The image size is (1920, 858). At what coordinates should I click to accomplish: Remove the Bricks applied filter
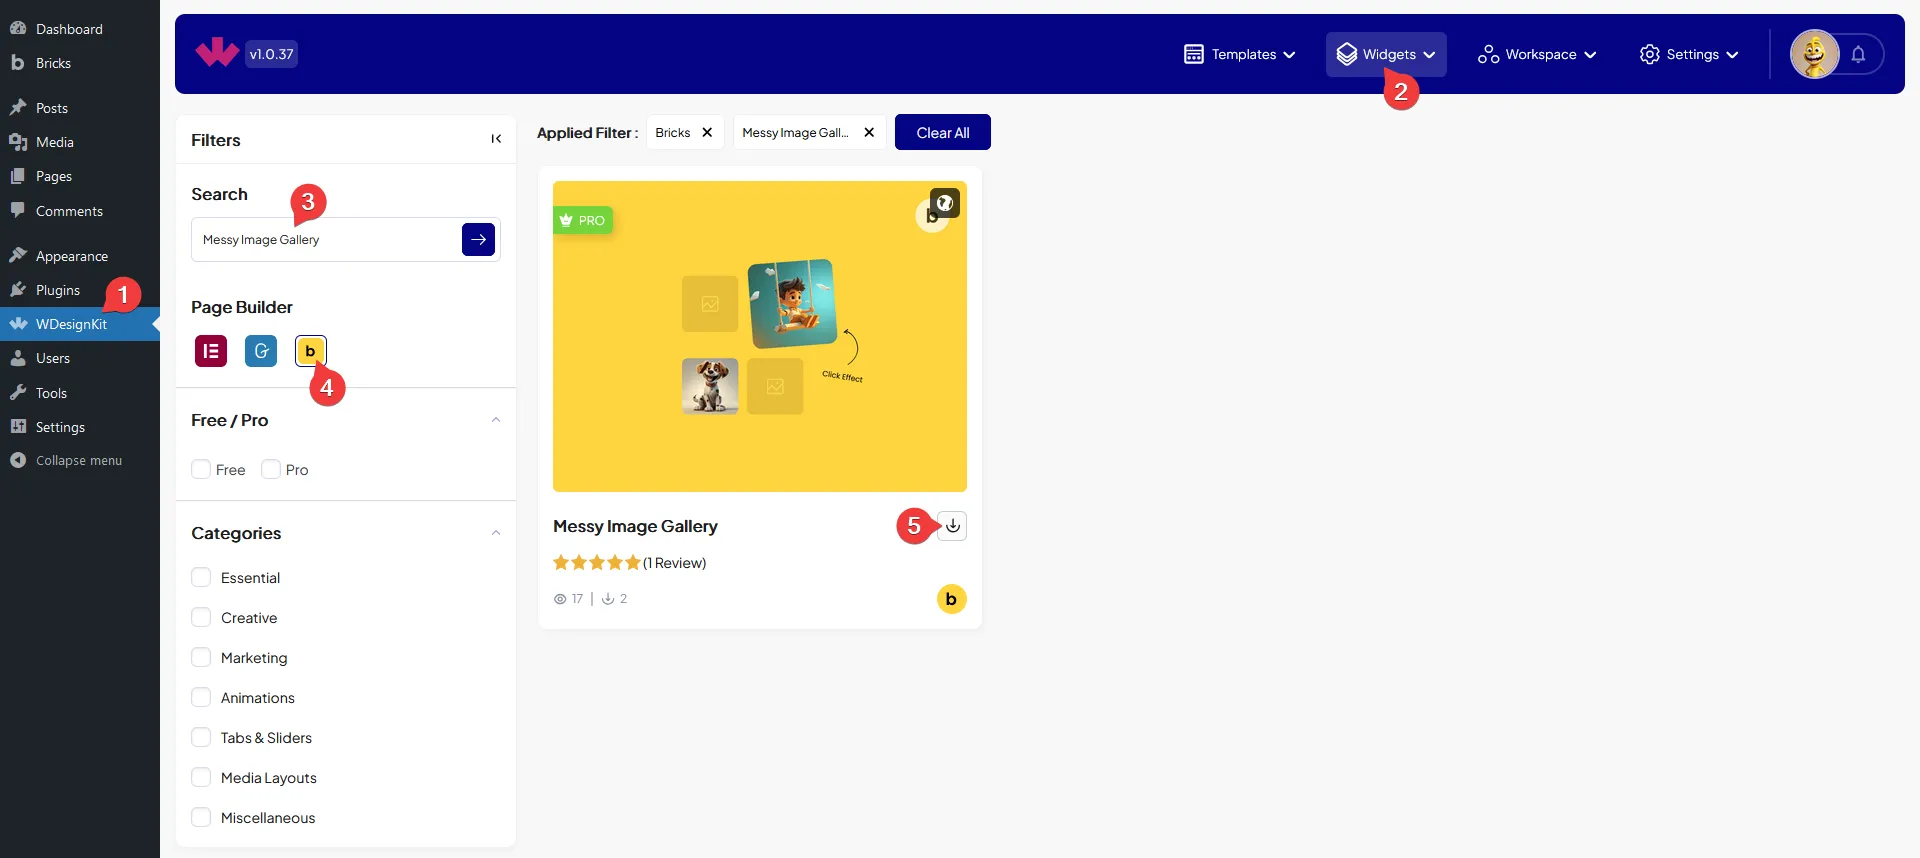[x=707, y=133]
